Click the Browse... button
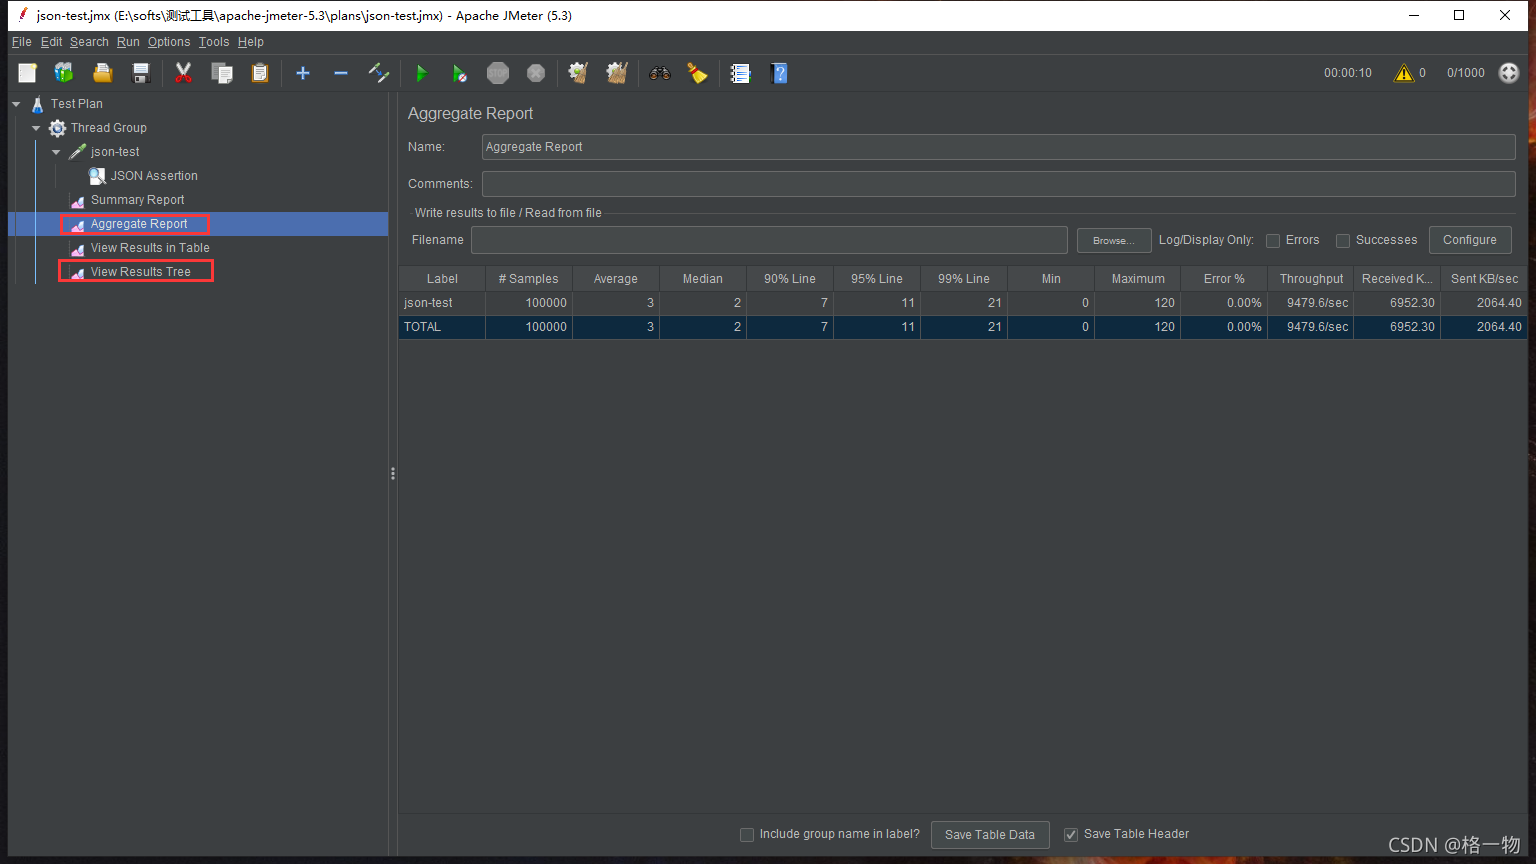 click(1114, 241)
